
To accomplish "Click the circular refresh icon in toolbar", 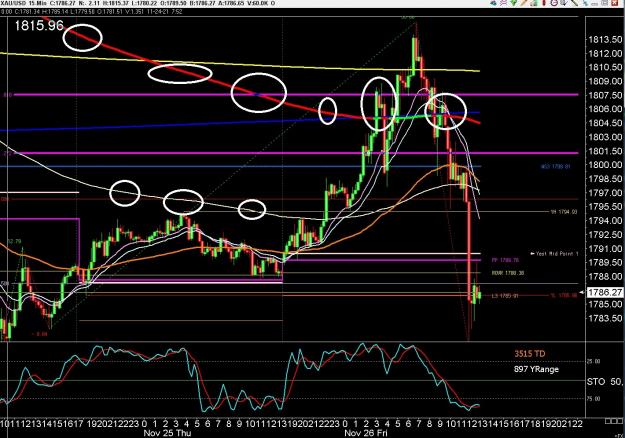I will (554, 3).
